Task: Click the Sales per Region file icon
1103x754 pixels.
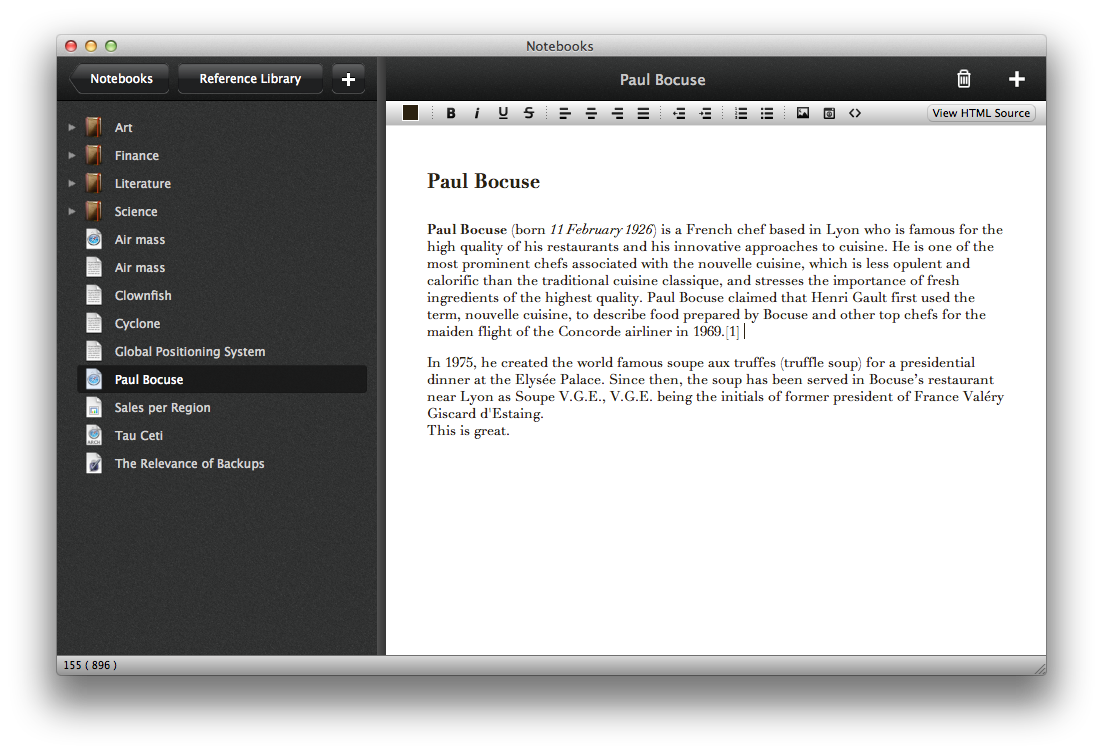Action: pos(94,407)
